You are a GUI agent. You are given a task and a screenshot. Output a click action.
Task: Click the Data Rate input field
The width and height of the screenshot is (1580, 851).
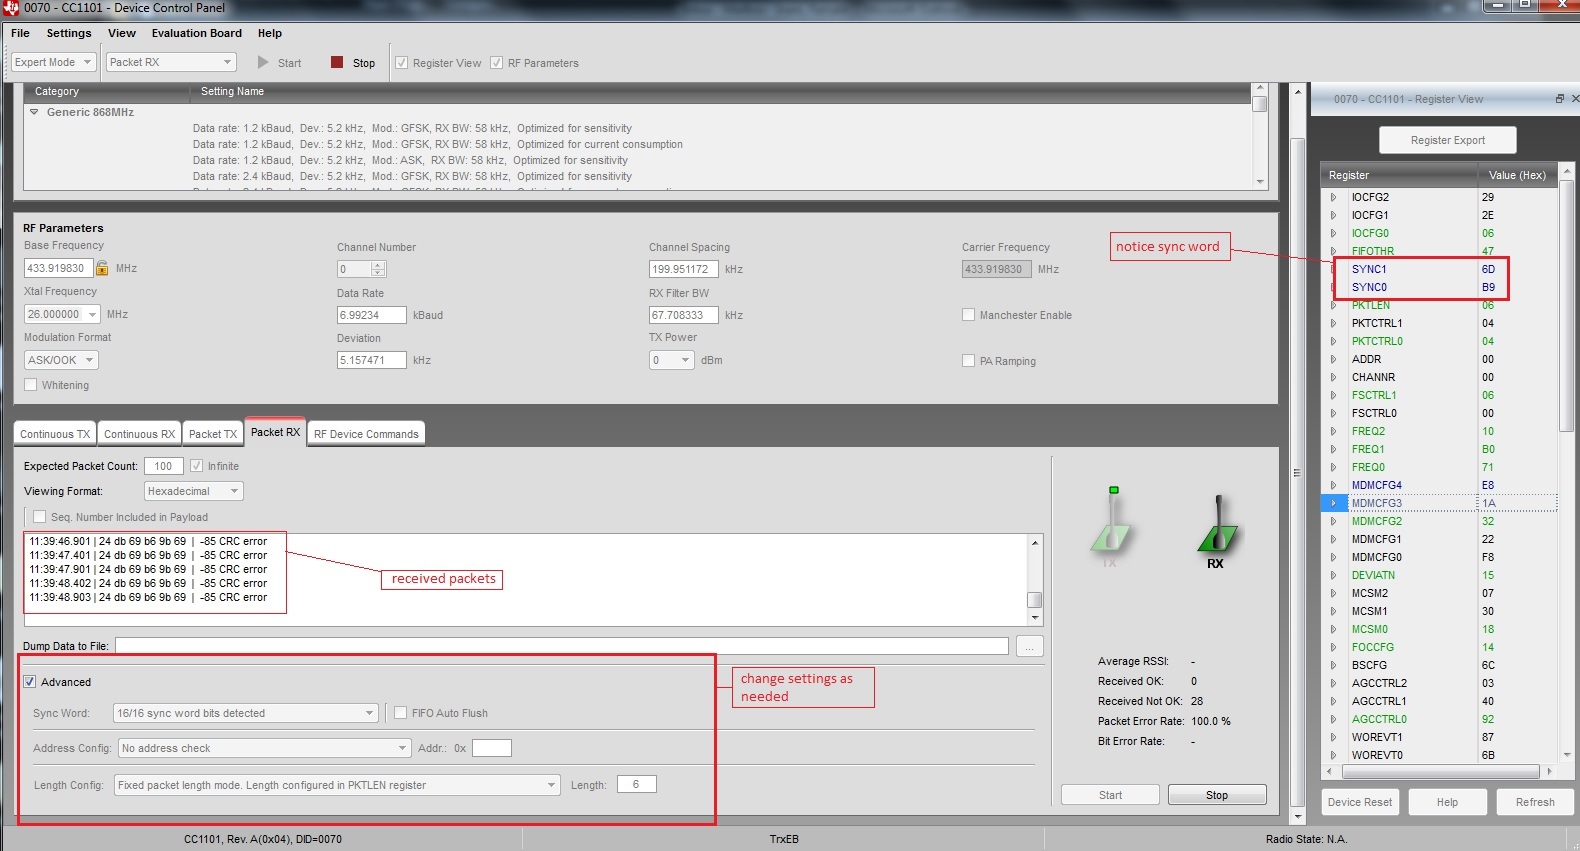click(x=371, y=315)
